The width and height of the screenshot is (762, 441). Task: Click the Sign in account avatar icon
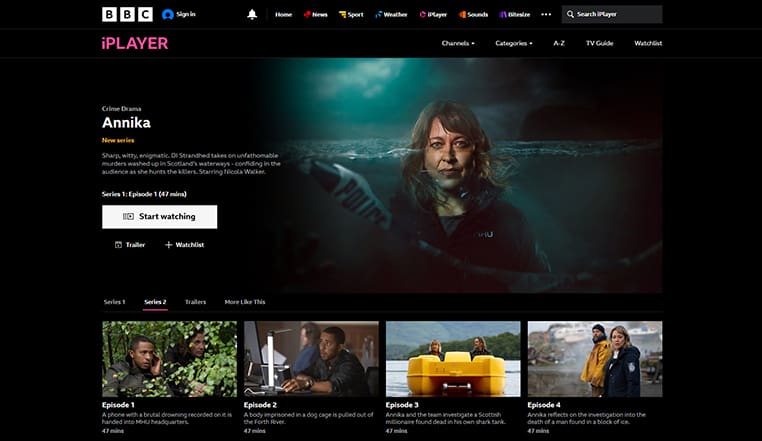click(x=168, y=15)
